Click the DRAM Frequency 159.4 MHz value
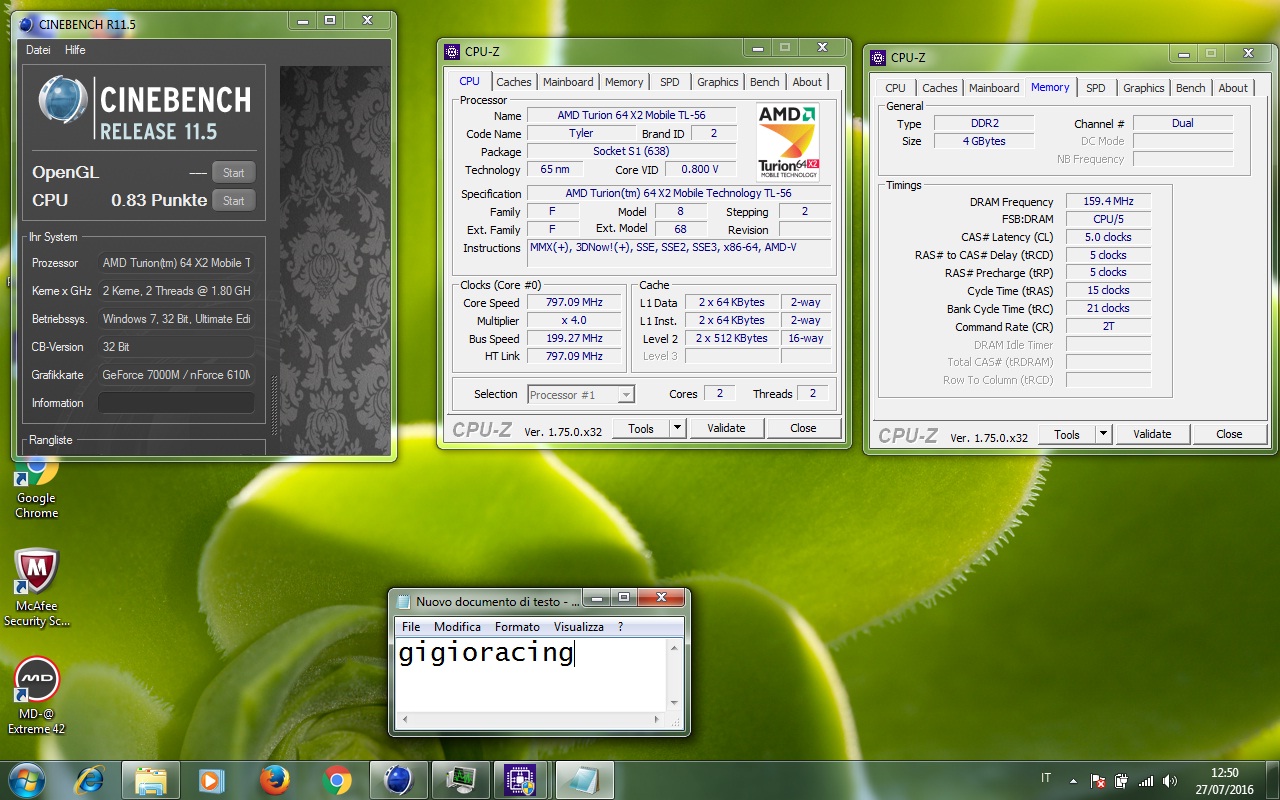The image size is (1280, 800). coord(1108,201)
